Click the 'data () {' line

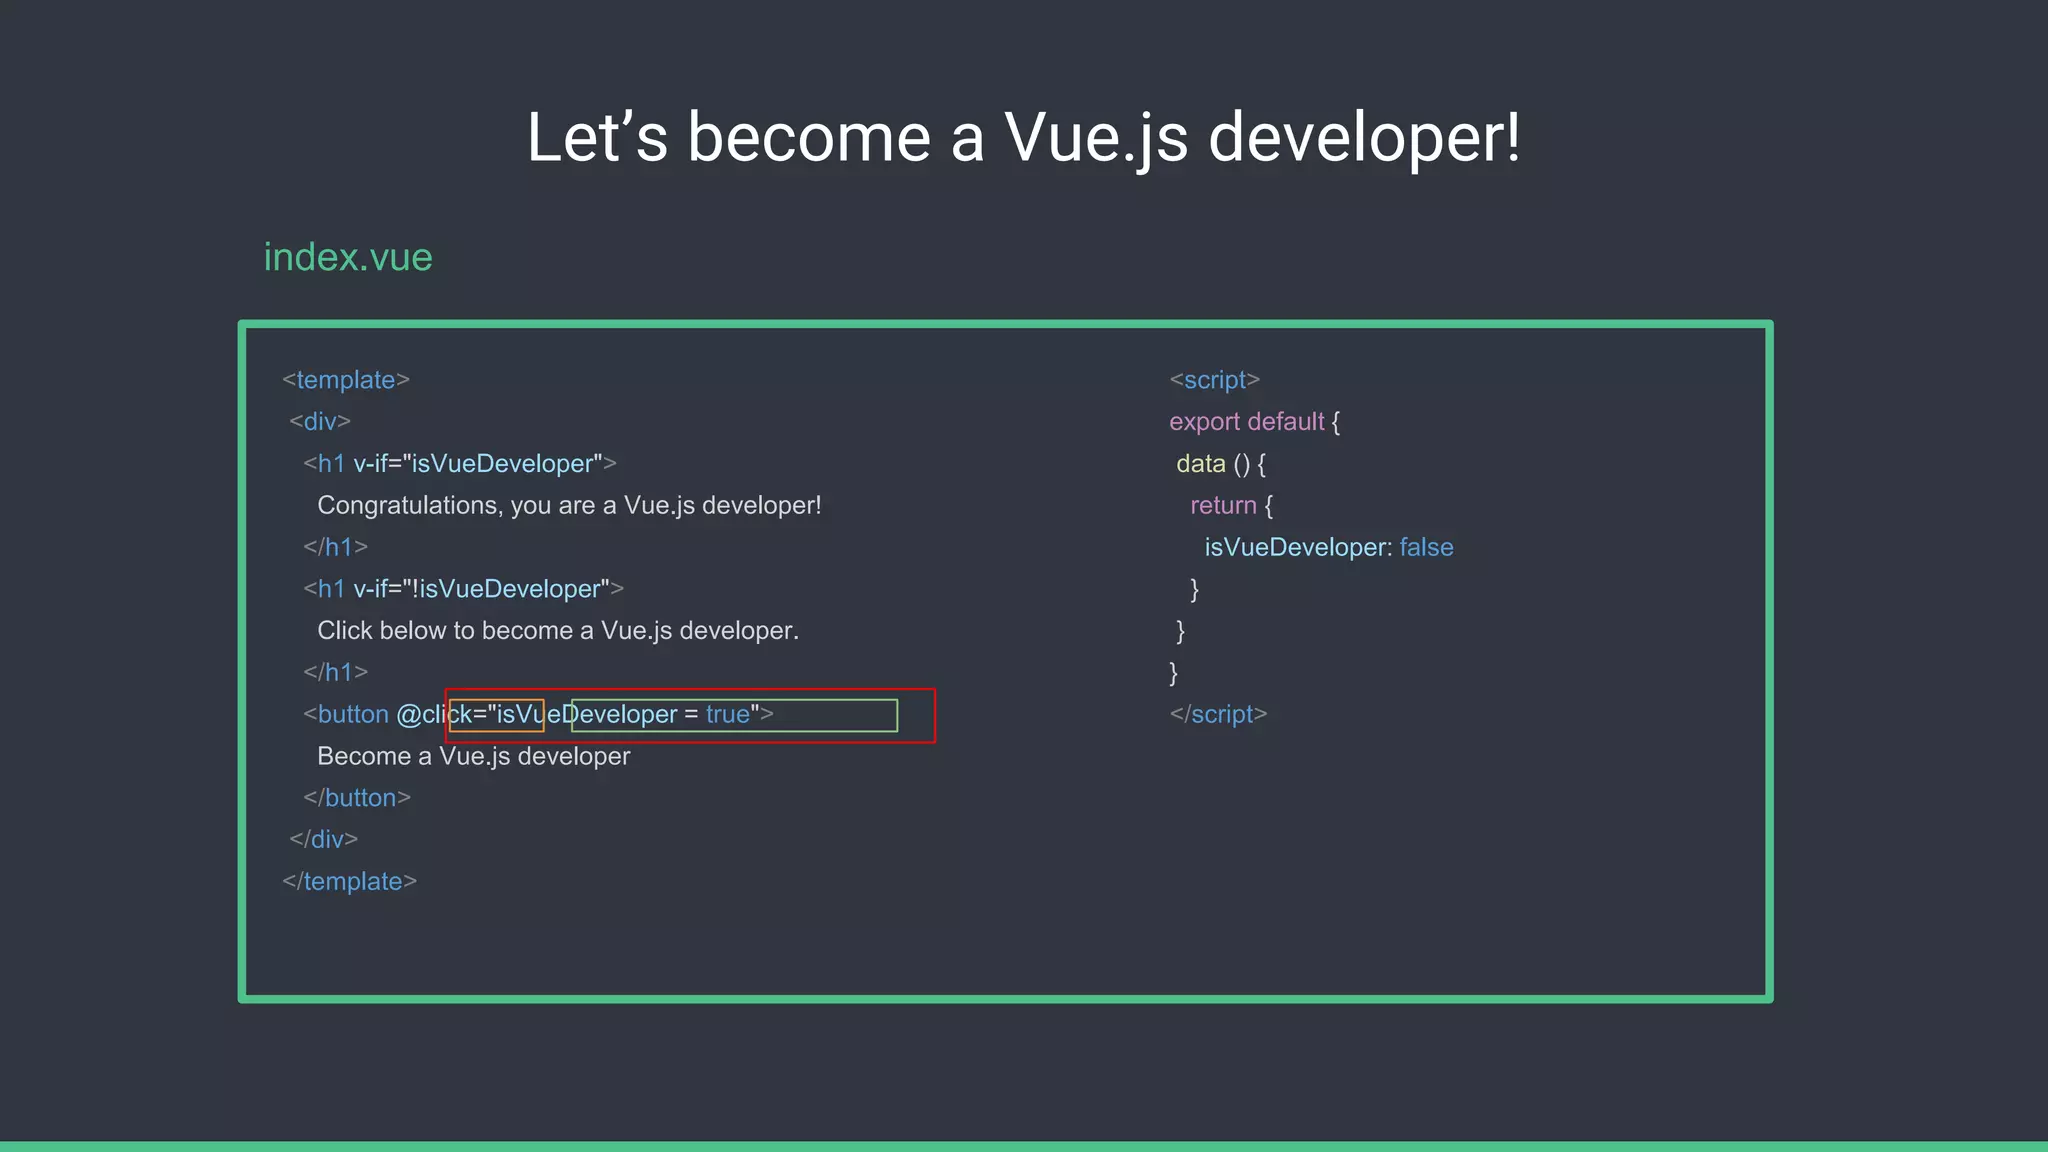(1221, 464)
